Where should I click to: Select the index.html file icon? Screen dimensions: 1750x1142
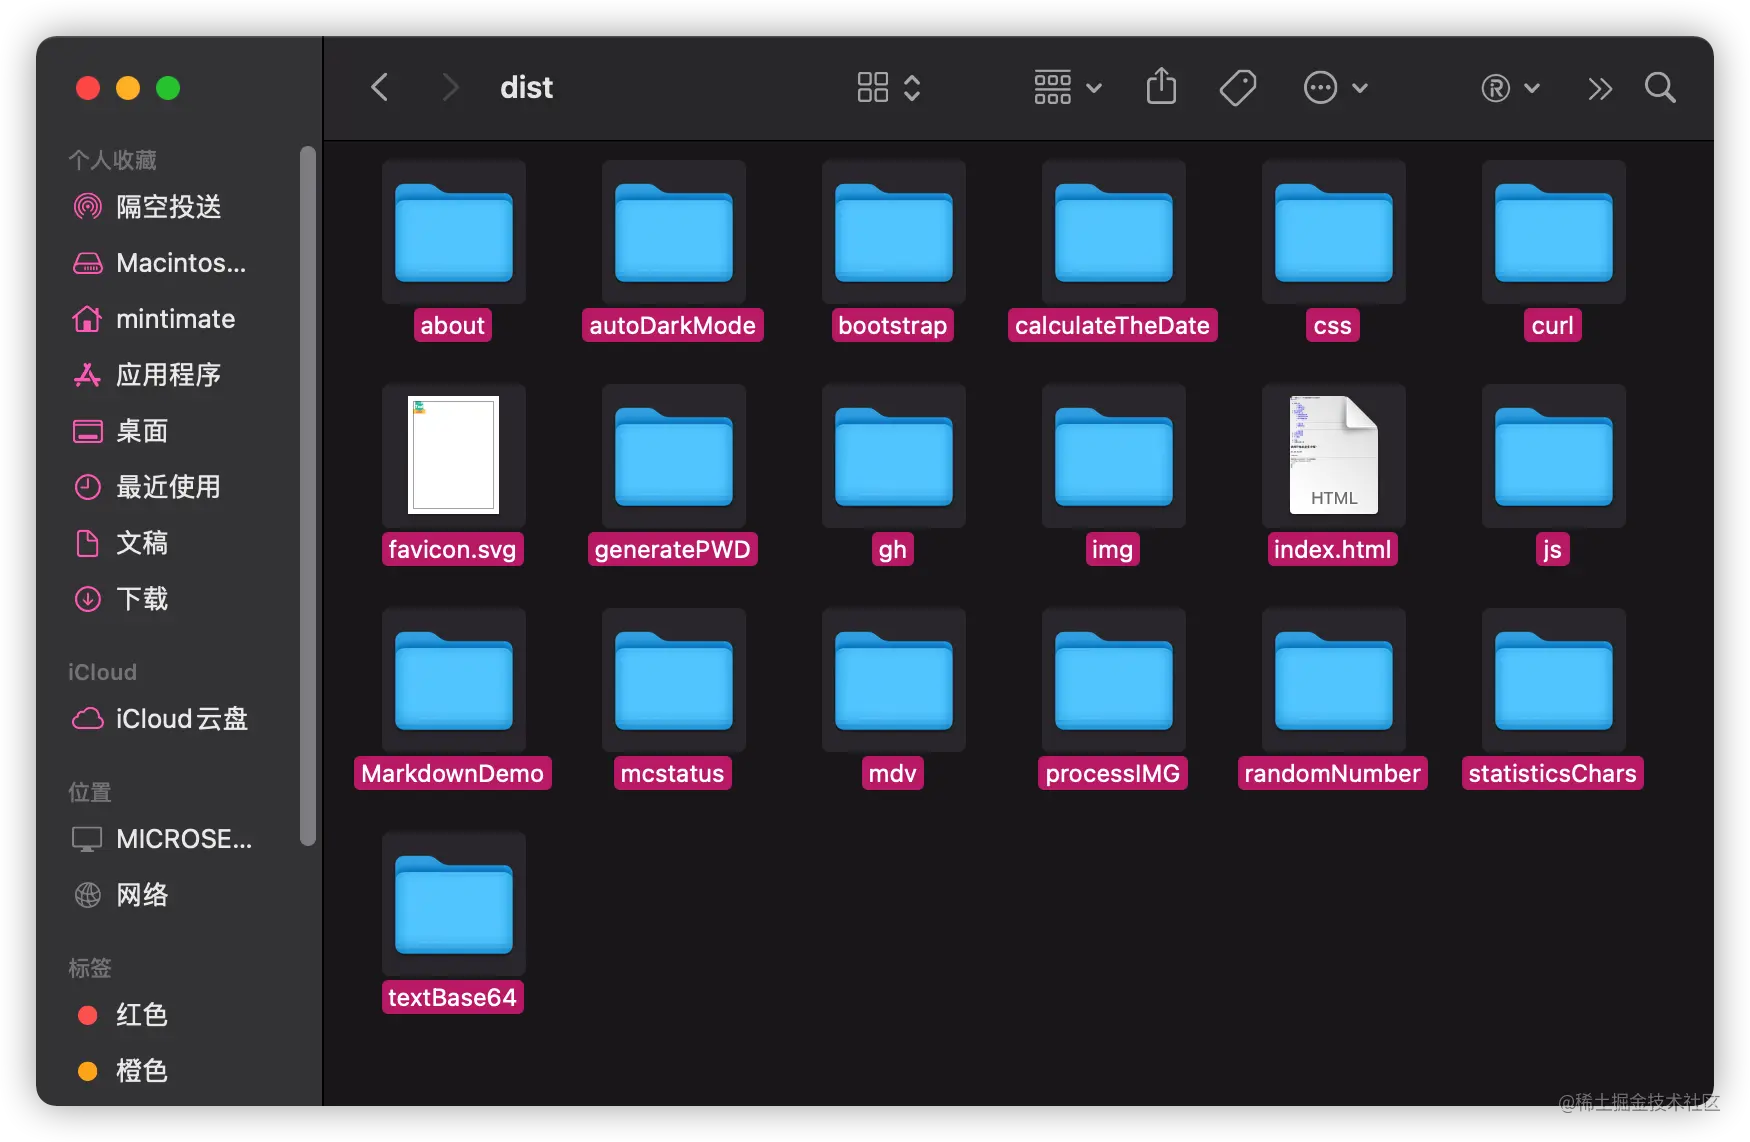point(1333,456)
